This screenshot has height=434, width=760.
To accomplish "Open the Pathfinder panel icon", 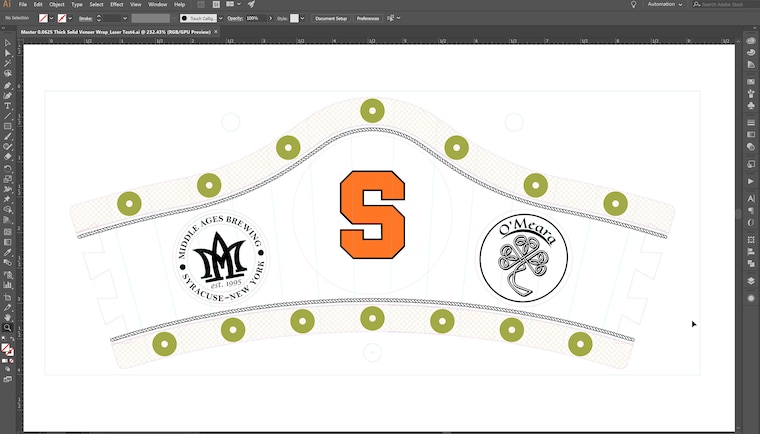I will tap(751, 263).
